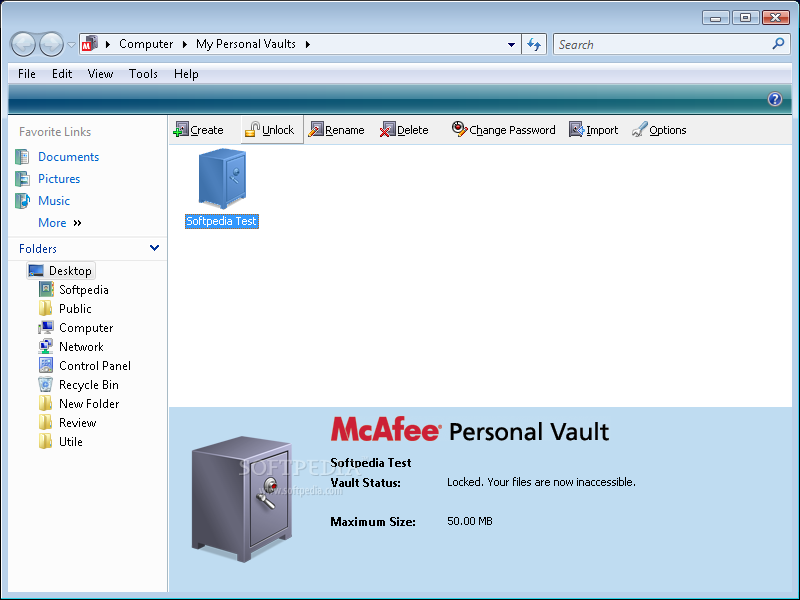Click the Network icon in folder tree

pos(45,347)
